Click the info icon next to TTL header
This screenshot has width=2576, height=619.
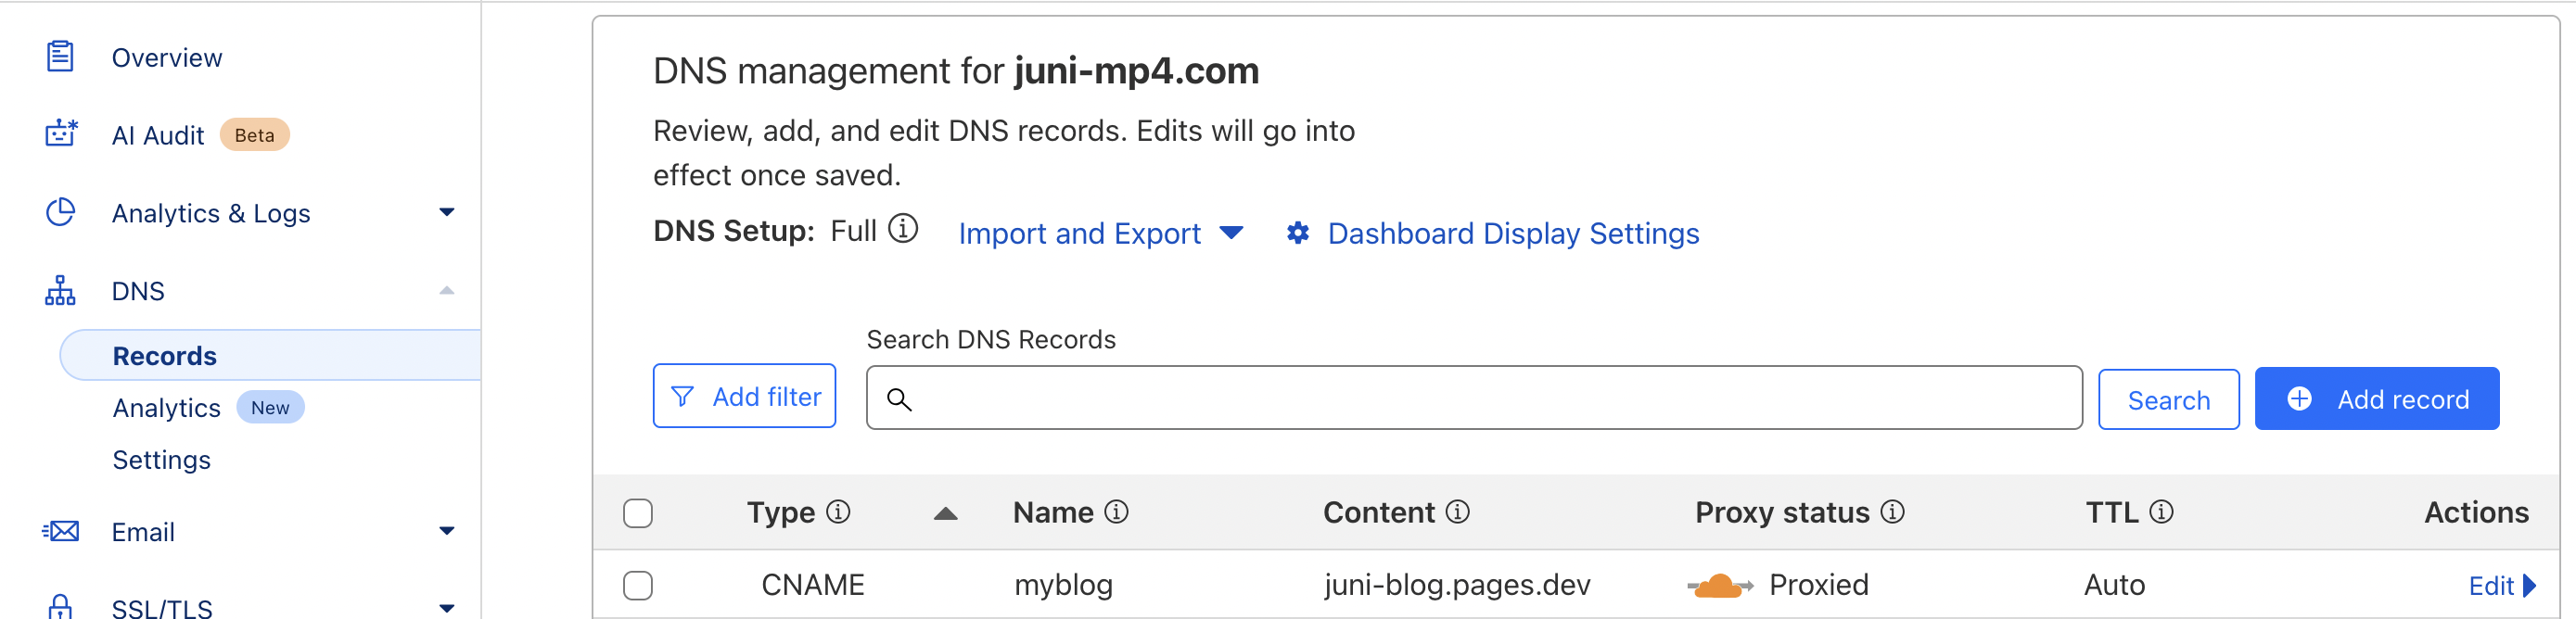2161,512
